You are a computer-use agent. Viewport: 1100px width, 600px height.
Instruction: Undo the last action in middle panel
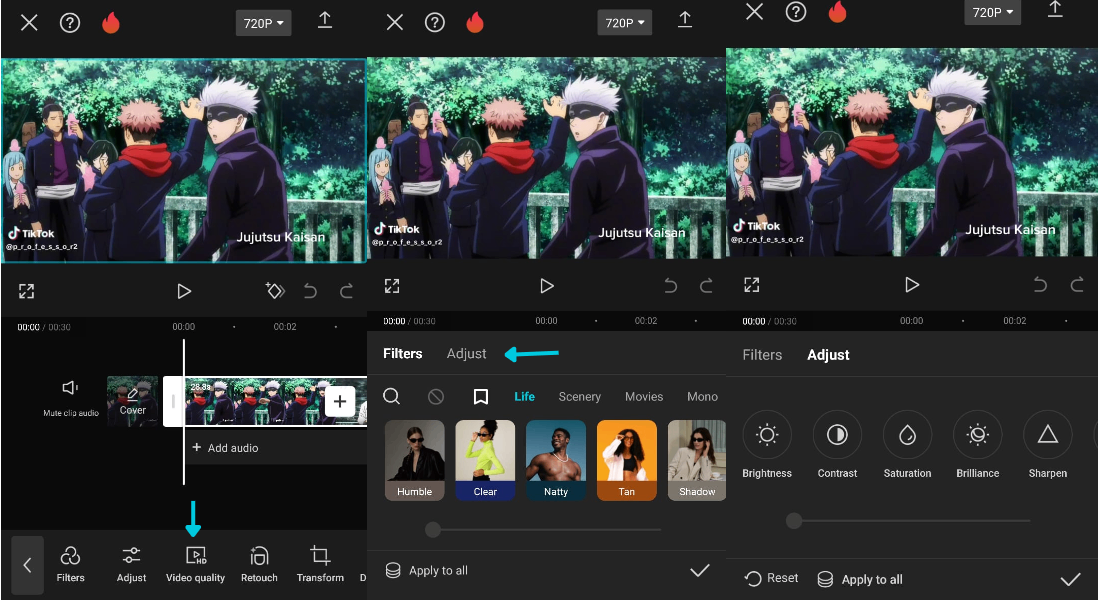[671, 286]
